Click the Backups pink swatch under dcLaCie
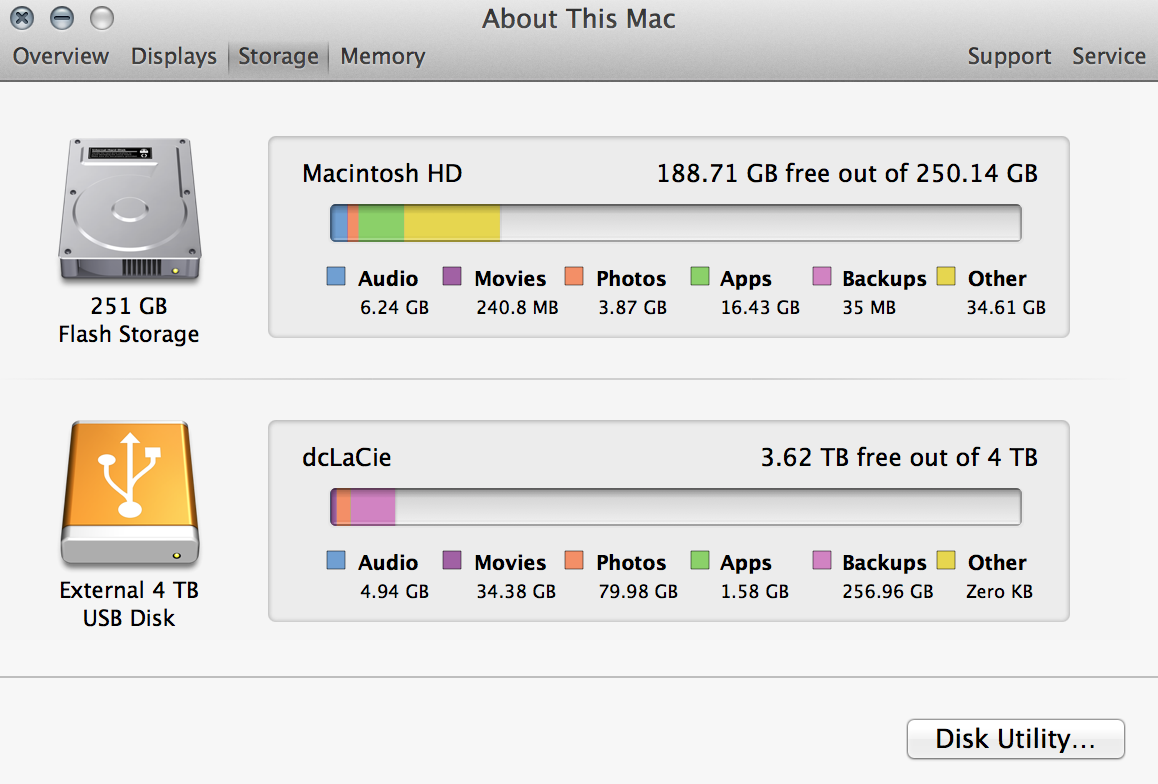Image resolution: width=1158 pixels, height=784 pixels. (822, 561)
